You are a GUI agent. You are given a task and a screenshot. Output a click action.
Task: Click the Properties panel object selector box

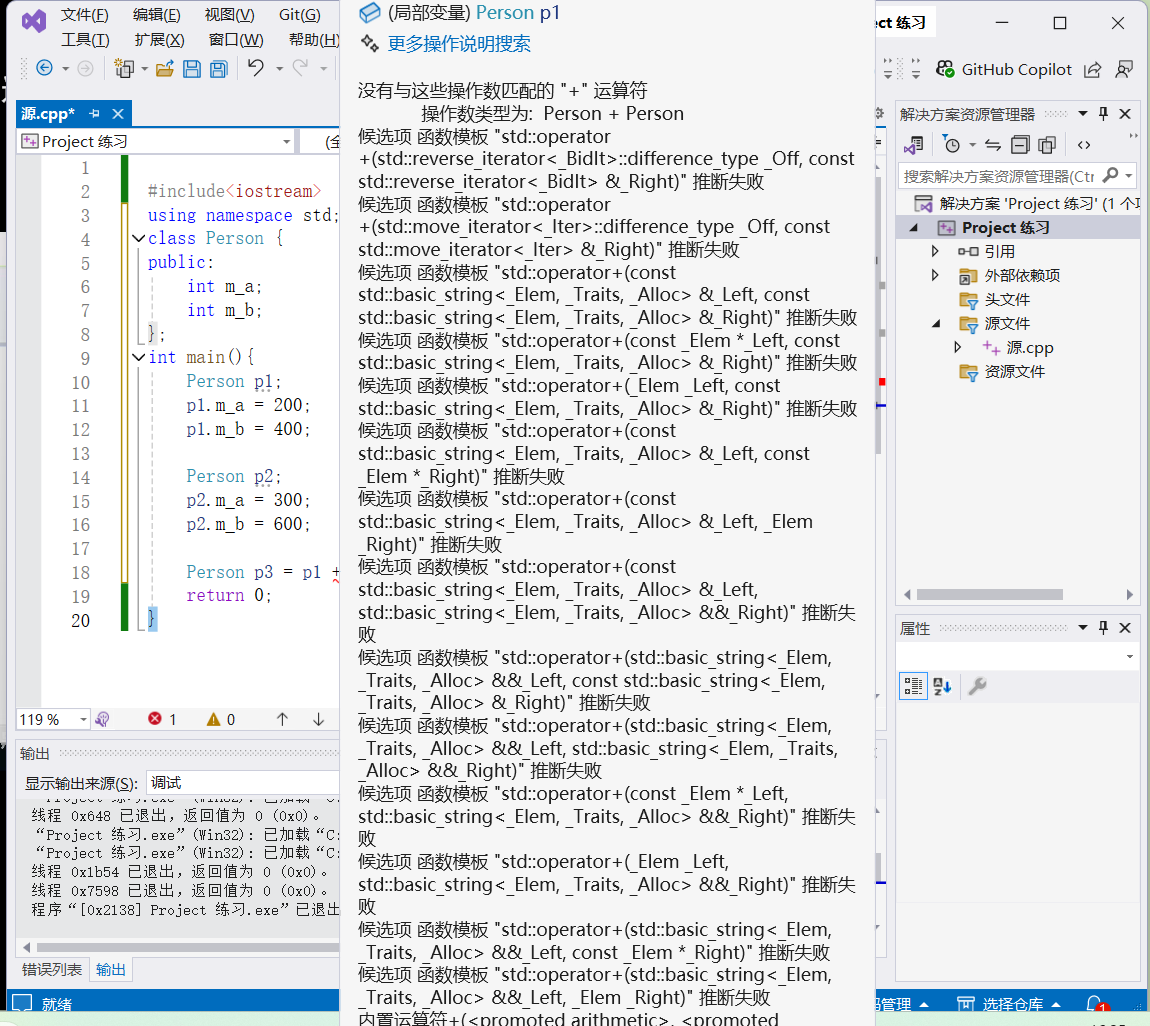click(x=1017, y=656)
